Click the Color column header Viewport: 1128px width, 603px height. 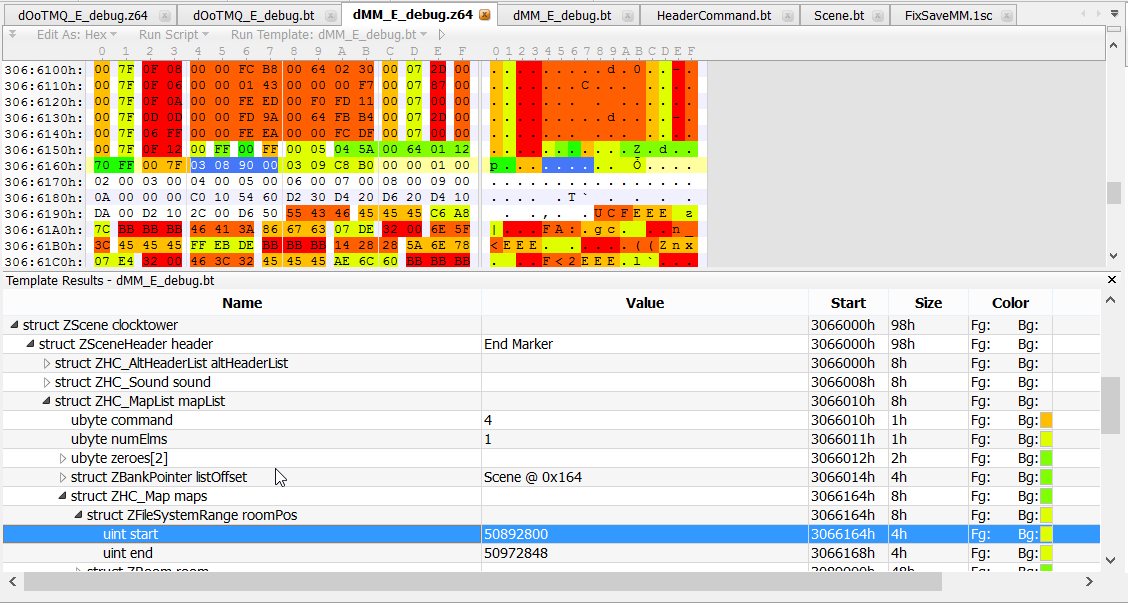[x=1010, y=303]
